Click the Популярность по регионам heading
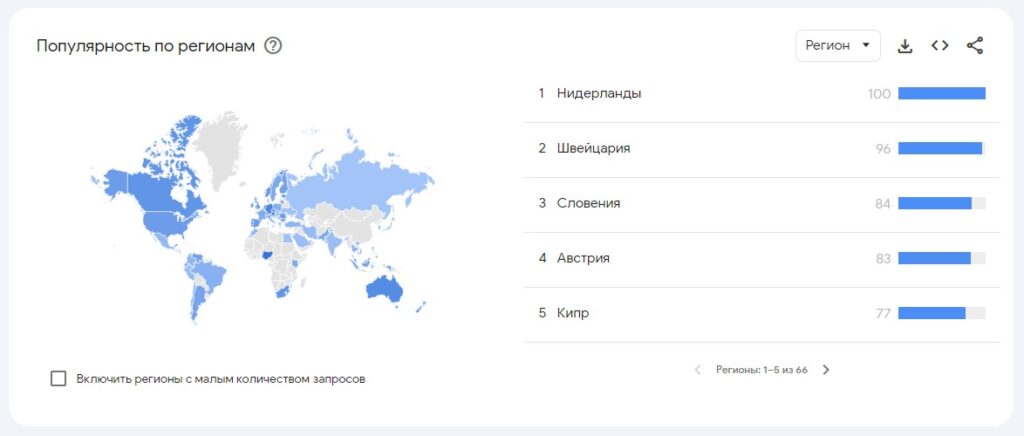This screenshot has width=1024, height=436. point(146,46)
